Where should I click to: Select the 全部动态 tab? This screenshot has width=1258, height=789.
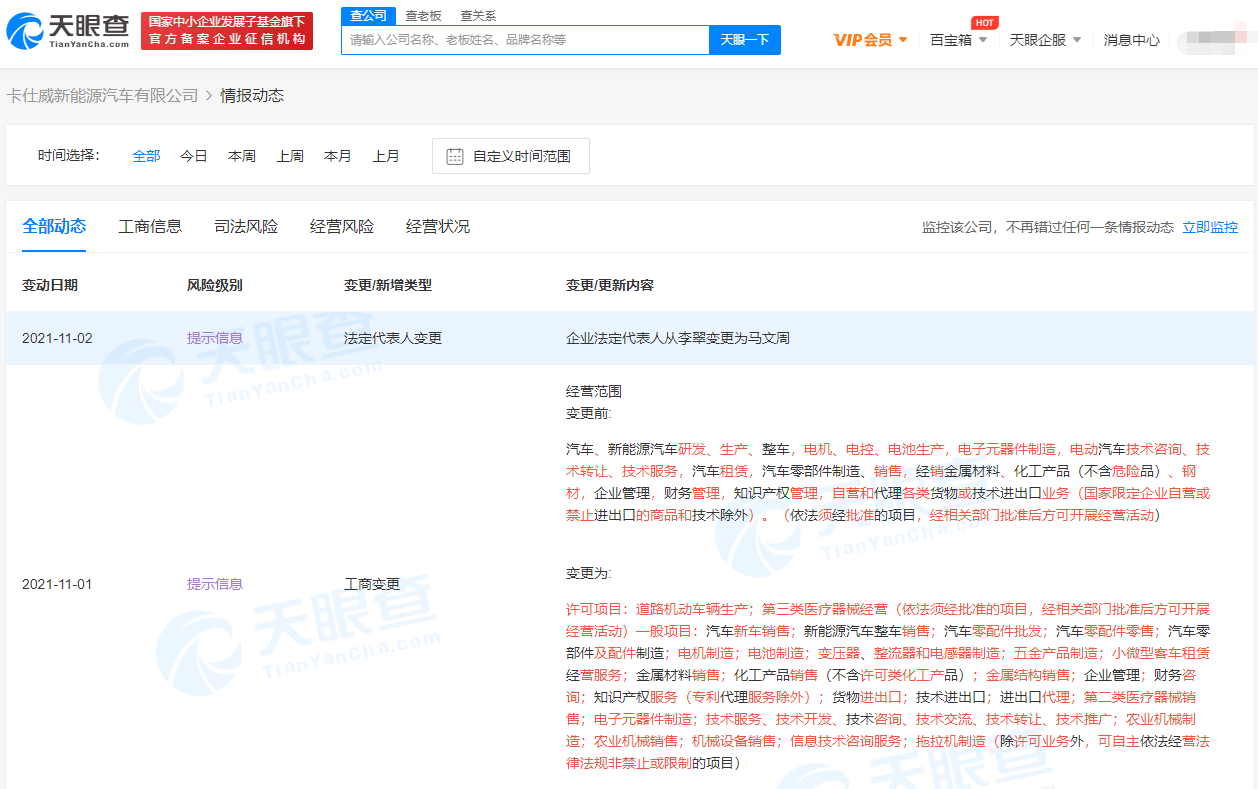54,226
